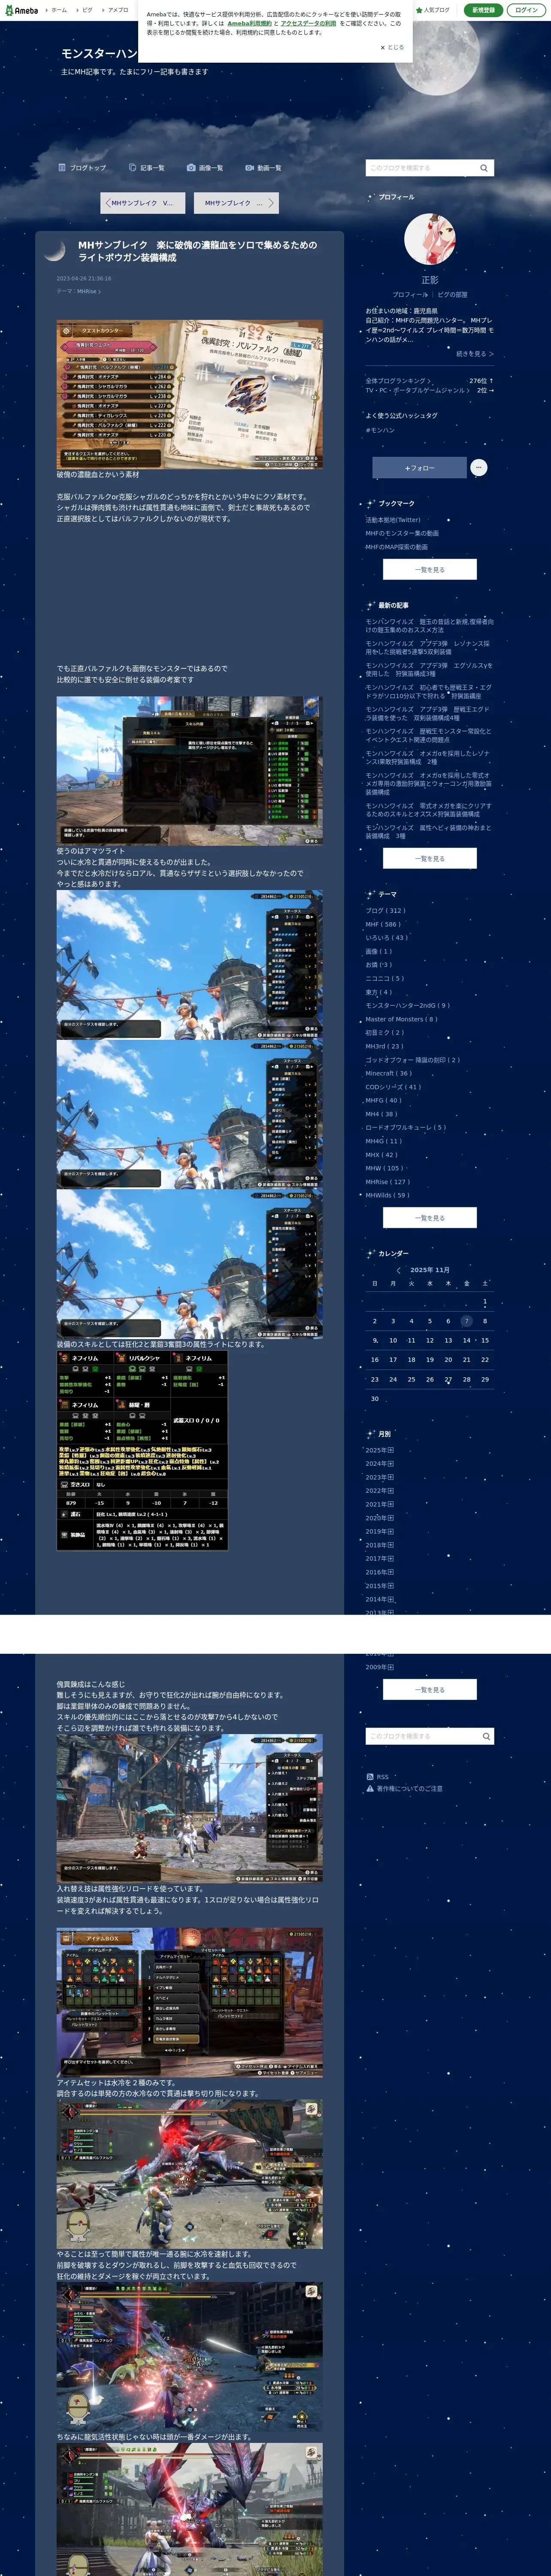Open the 記事一覧 menu item
Image resolution: width=551 pixels, height=2576 pixels.
coord(147,168)
